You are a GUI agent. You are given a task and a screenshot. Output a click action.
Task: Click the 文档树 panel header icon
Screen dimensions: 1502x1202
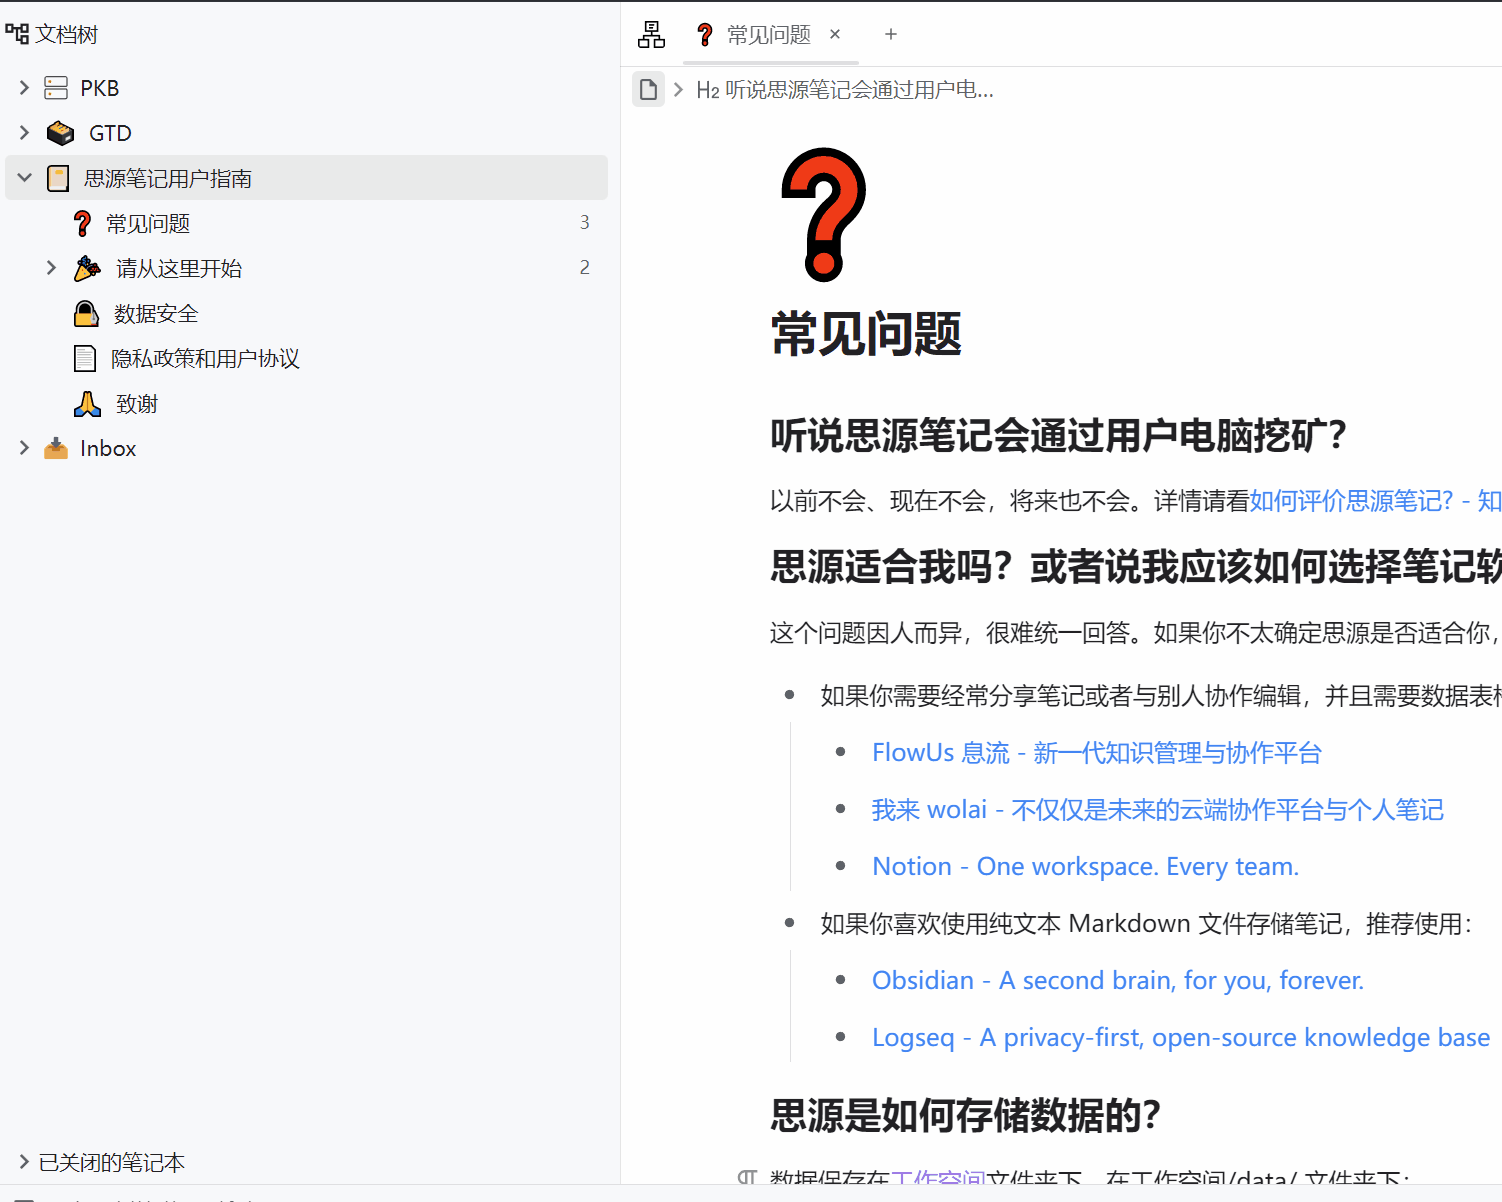click(x=16, y=33)
